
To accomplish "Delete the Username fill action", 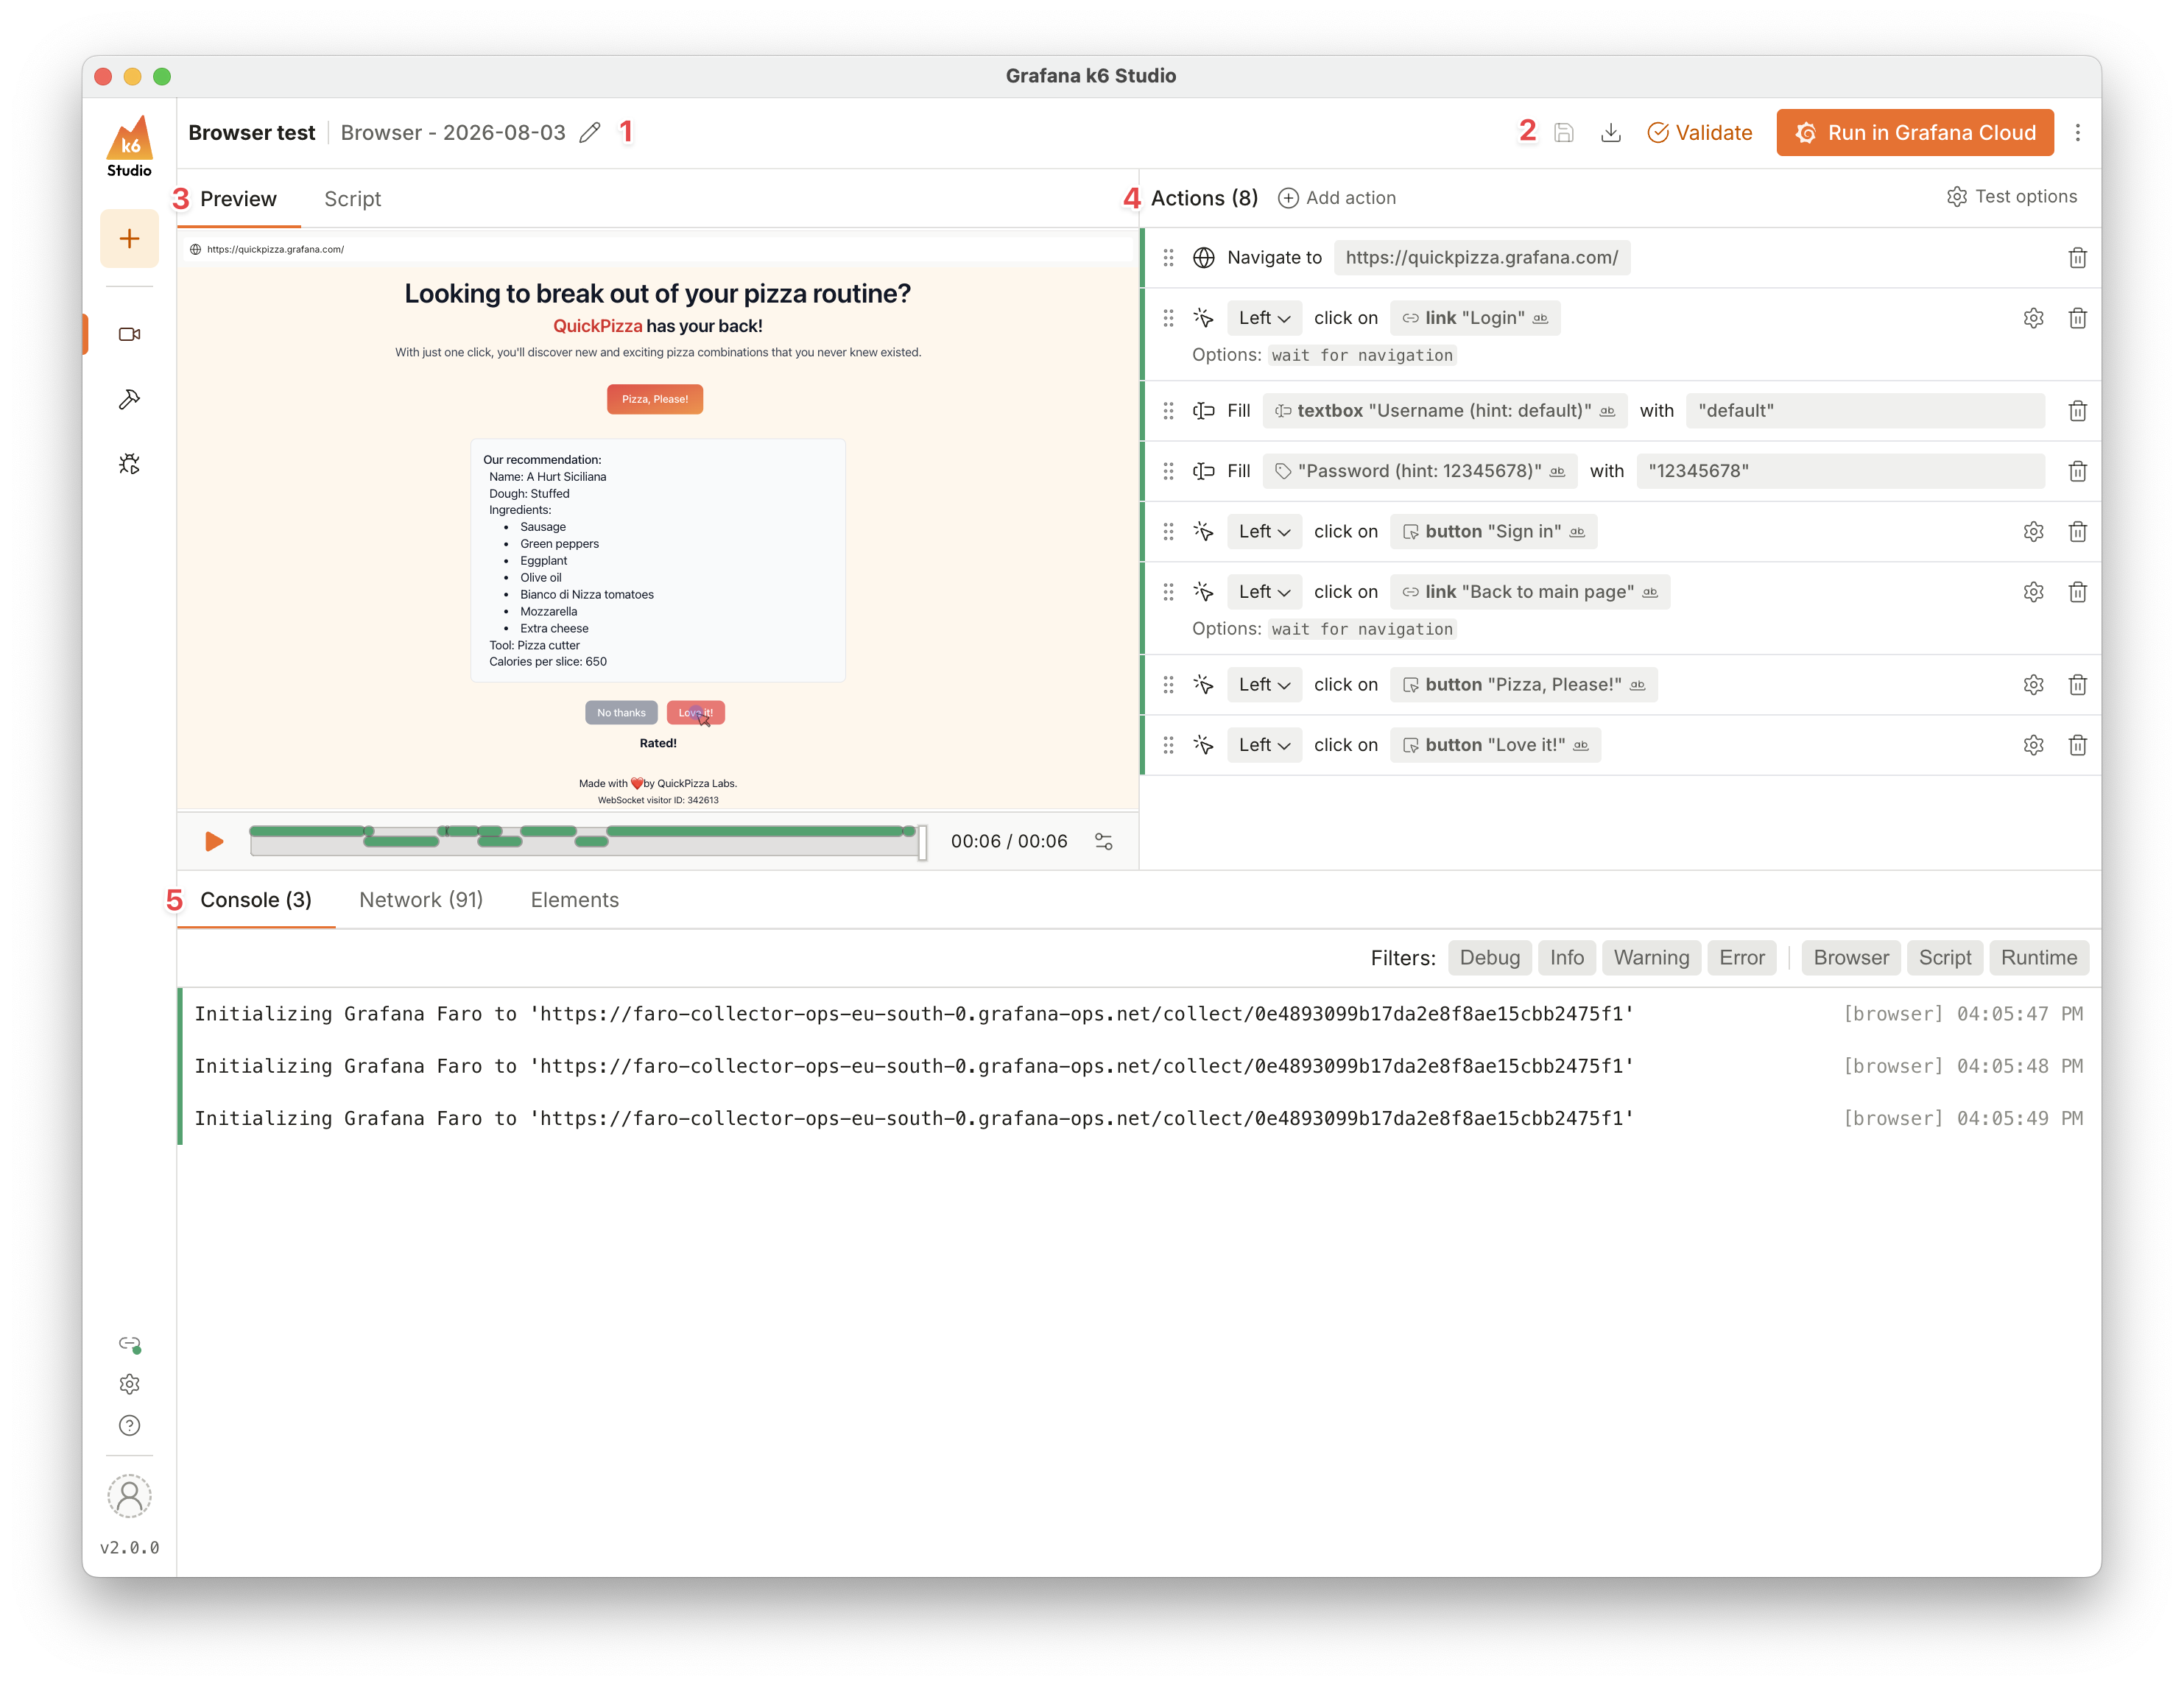I will coord(2077,411).
